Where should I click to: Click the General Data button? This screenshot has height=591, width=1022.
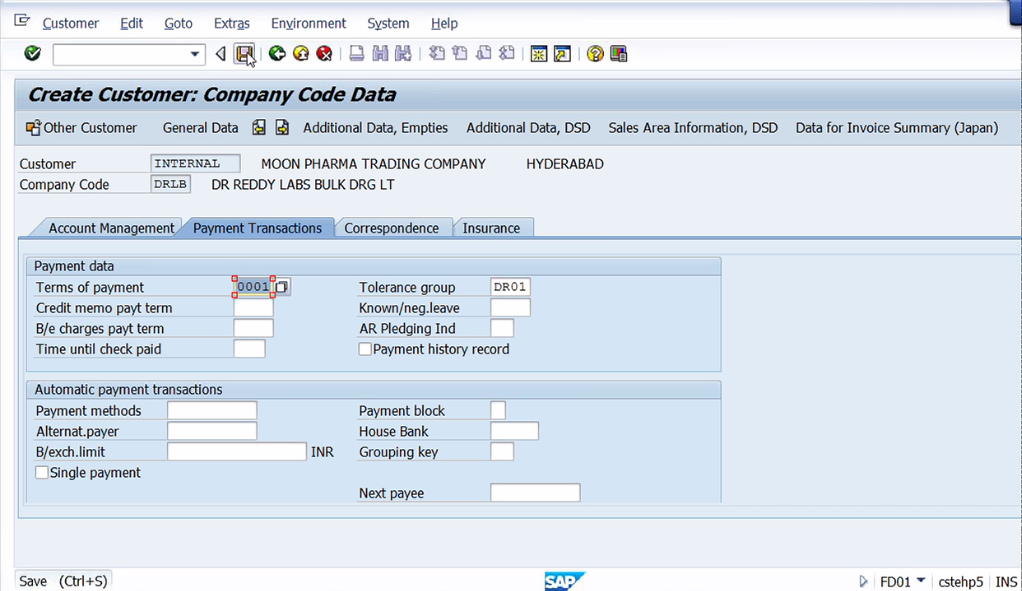(x=200, y=128)
